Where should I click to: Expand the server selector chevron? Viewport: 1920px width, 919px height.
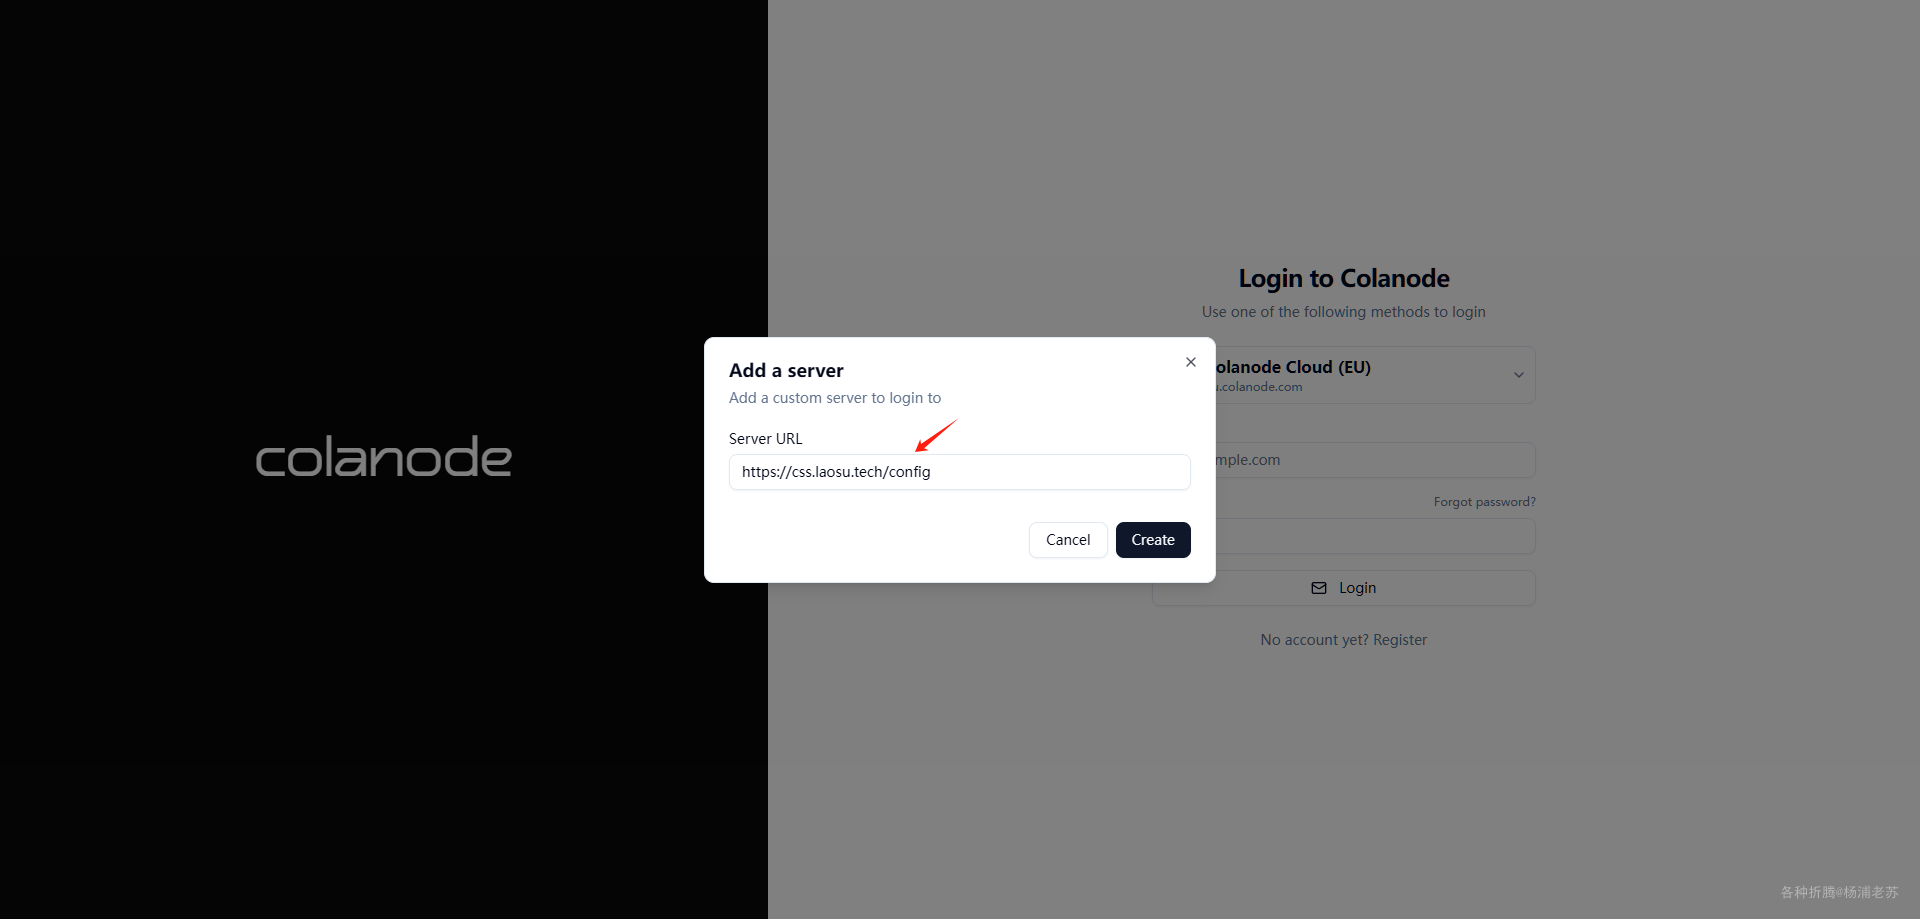pyautogui.click(x=1518, y=375)
